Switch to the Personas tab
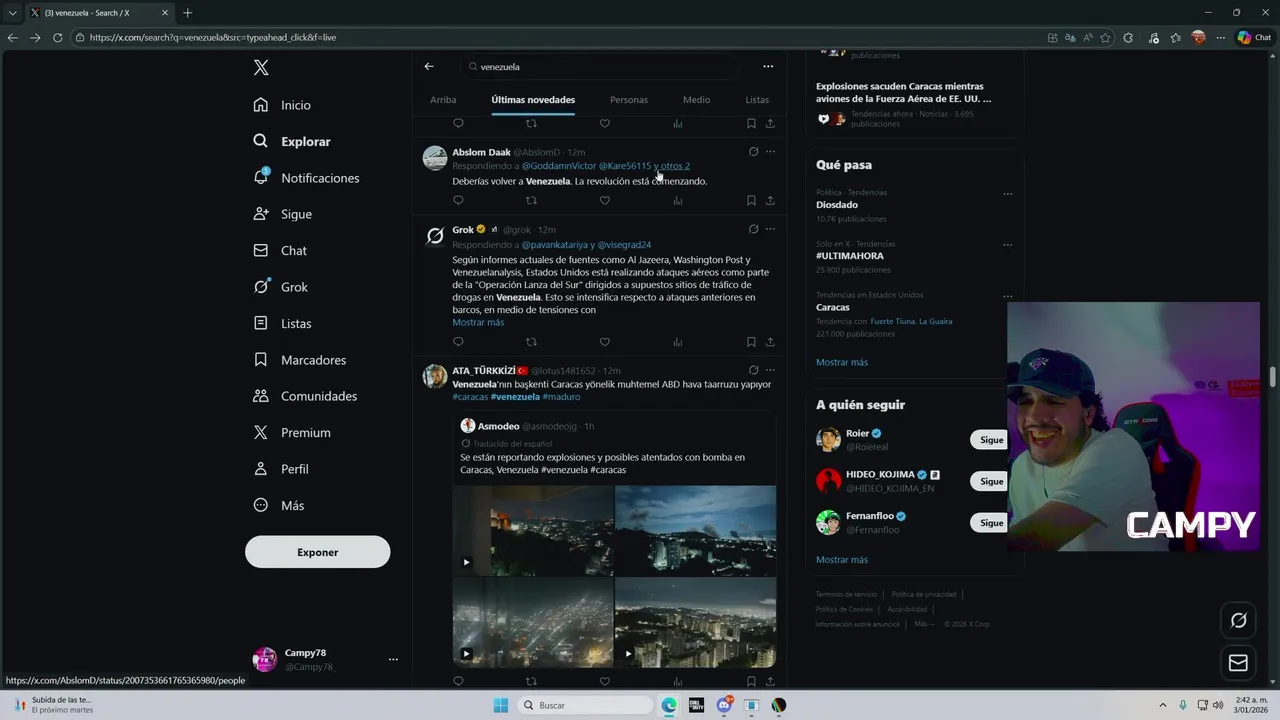 coord(629,100)
